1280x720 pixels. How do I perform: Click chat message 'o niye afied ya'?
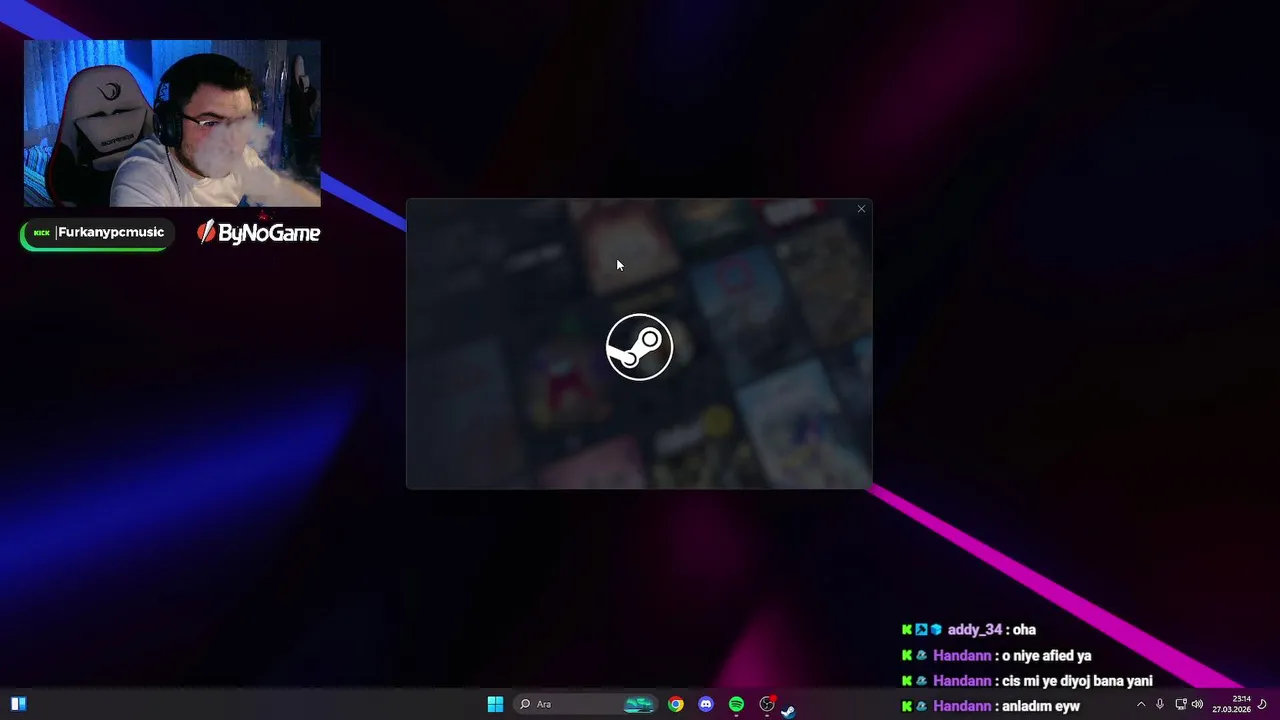[1046, 656]
